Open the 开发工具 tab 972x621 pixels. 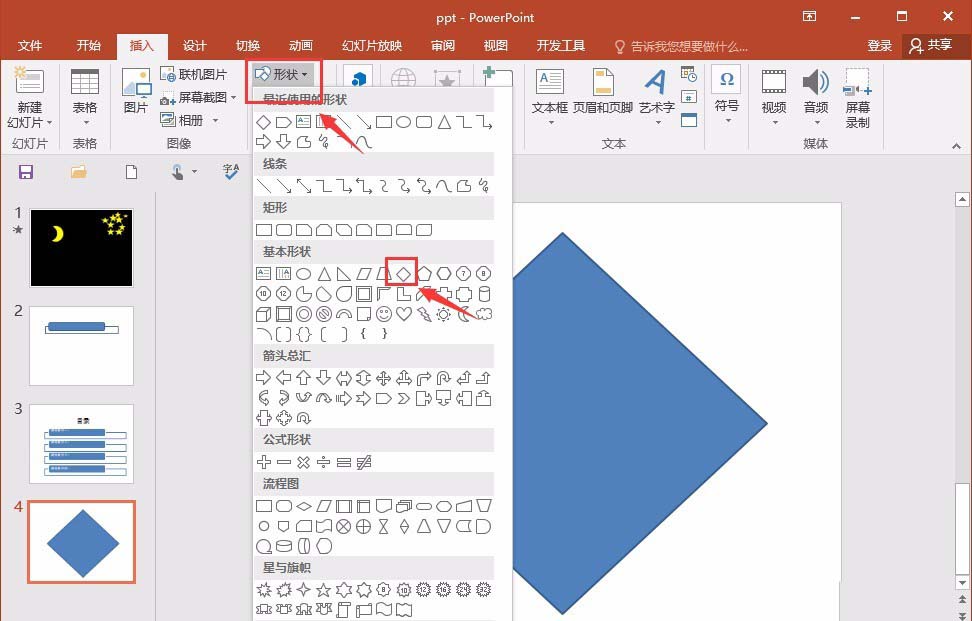(561, 46)
